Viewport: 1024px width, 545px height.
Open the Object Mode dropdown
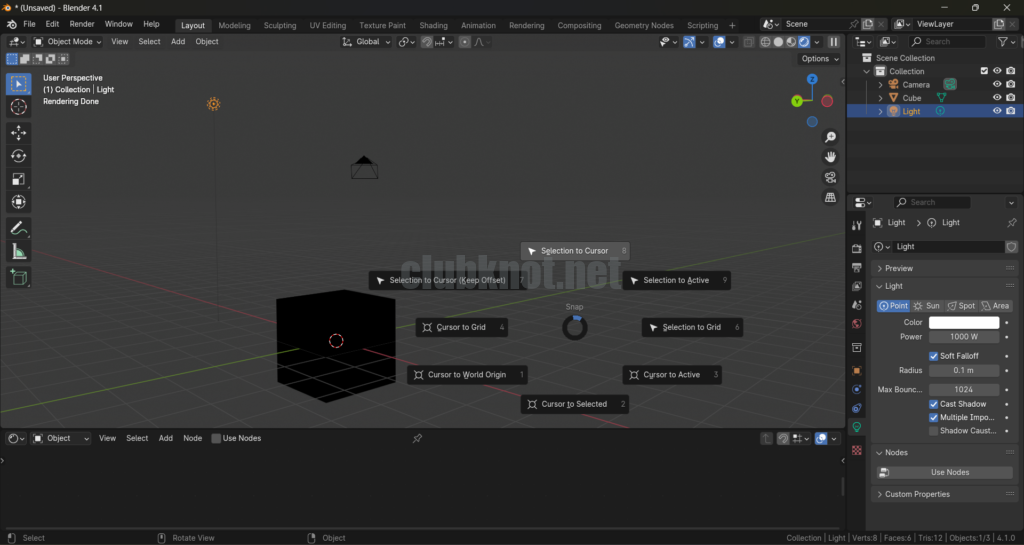coord(68,42)
